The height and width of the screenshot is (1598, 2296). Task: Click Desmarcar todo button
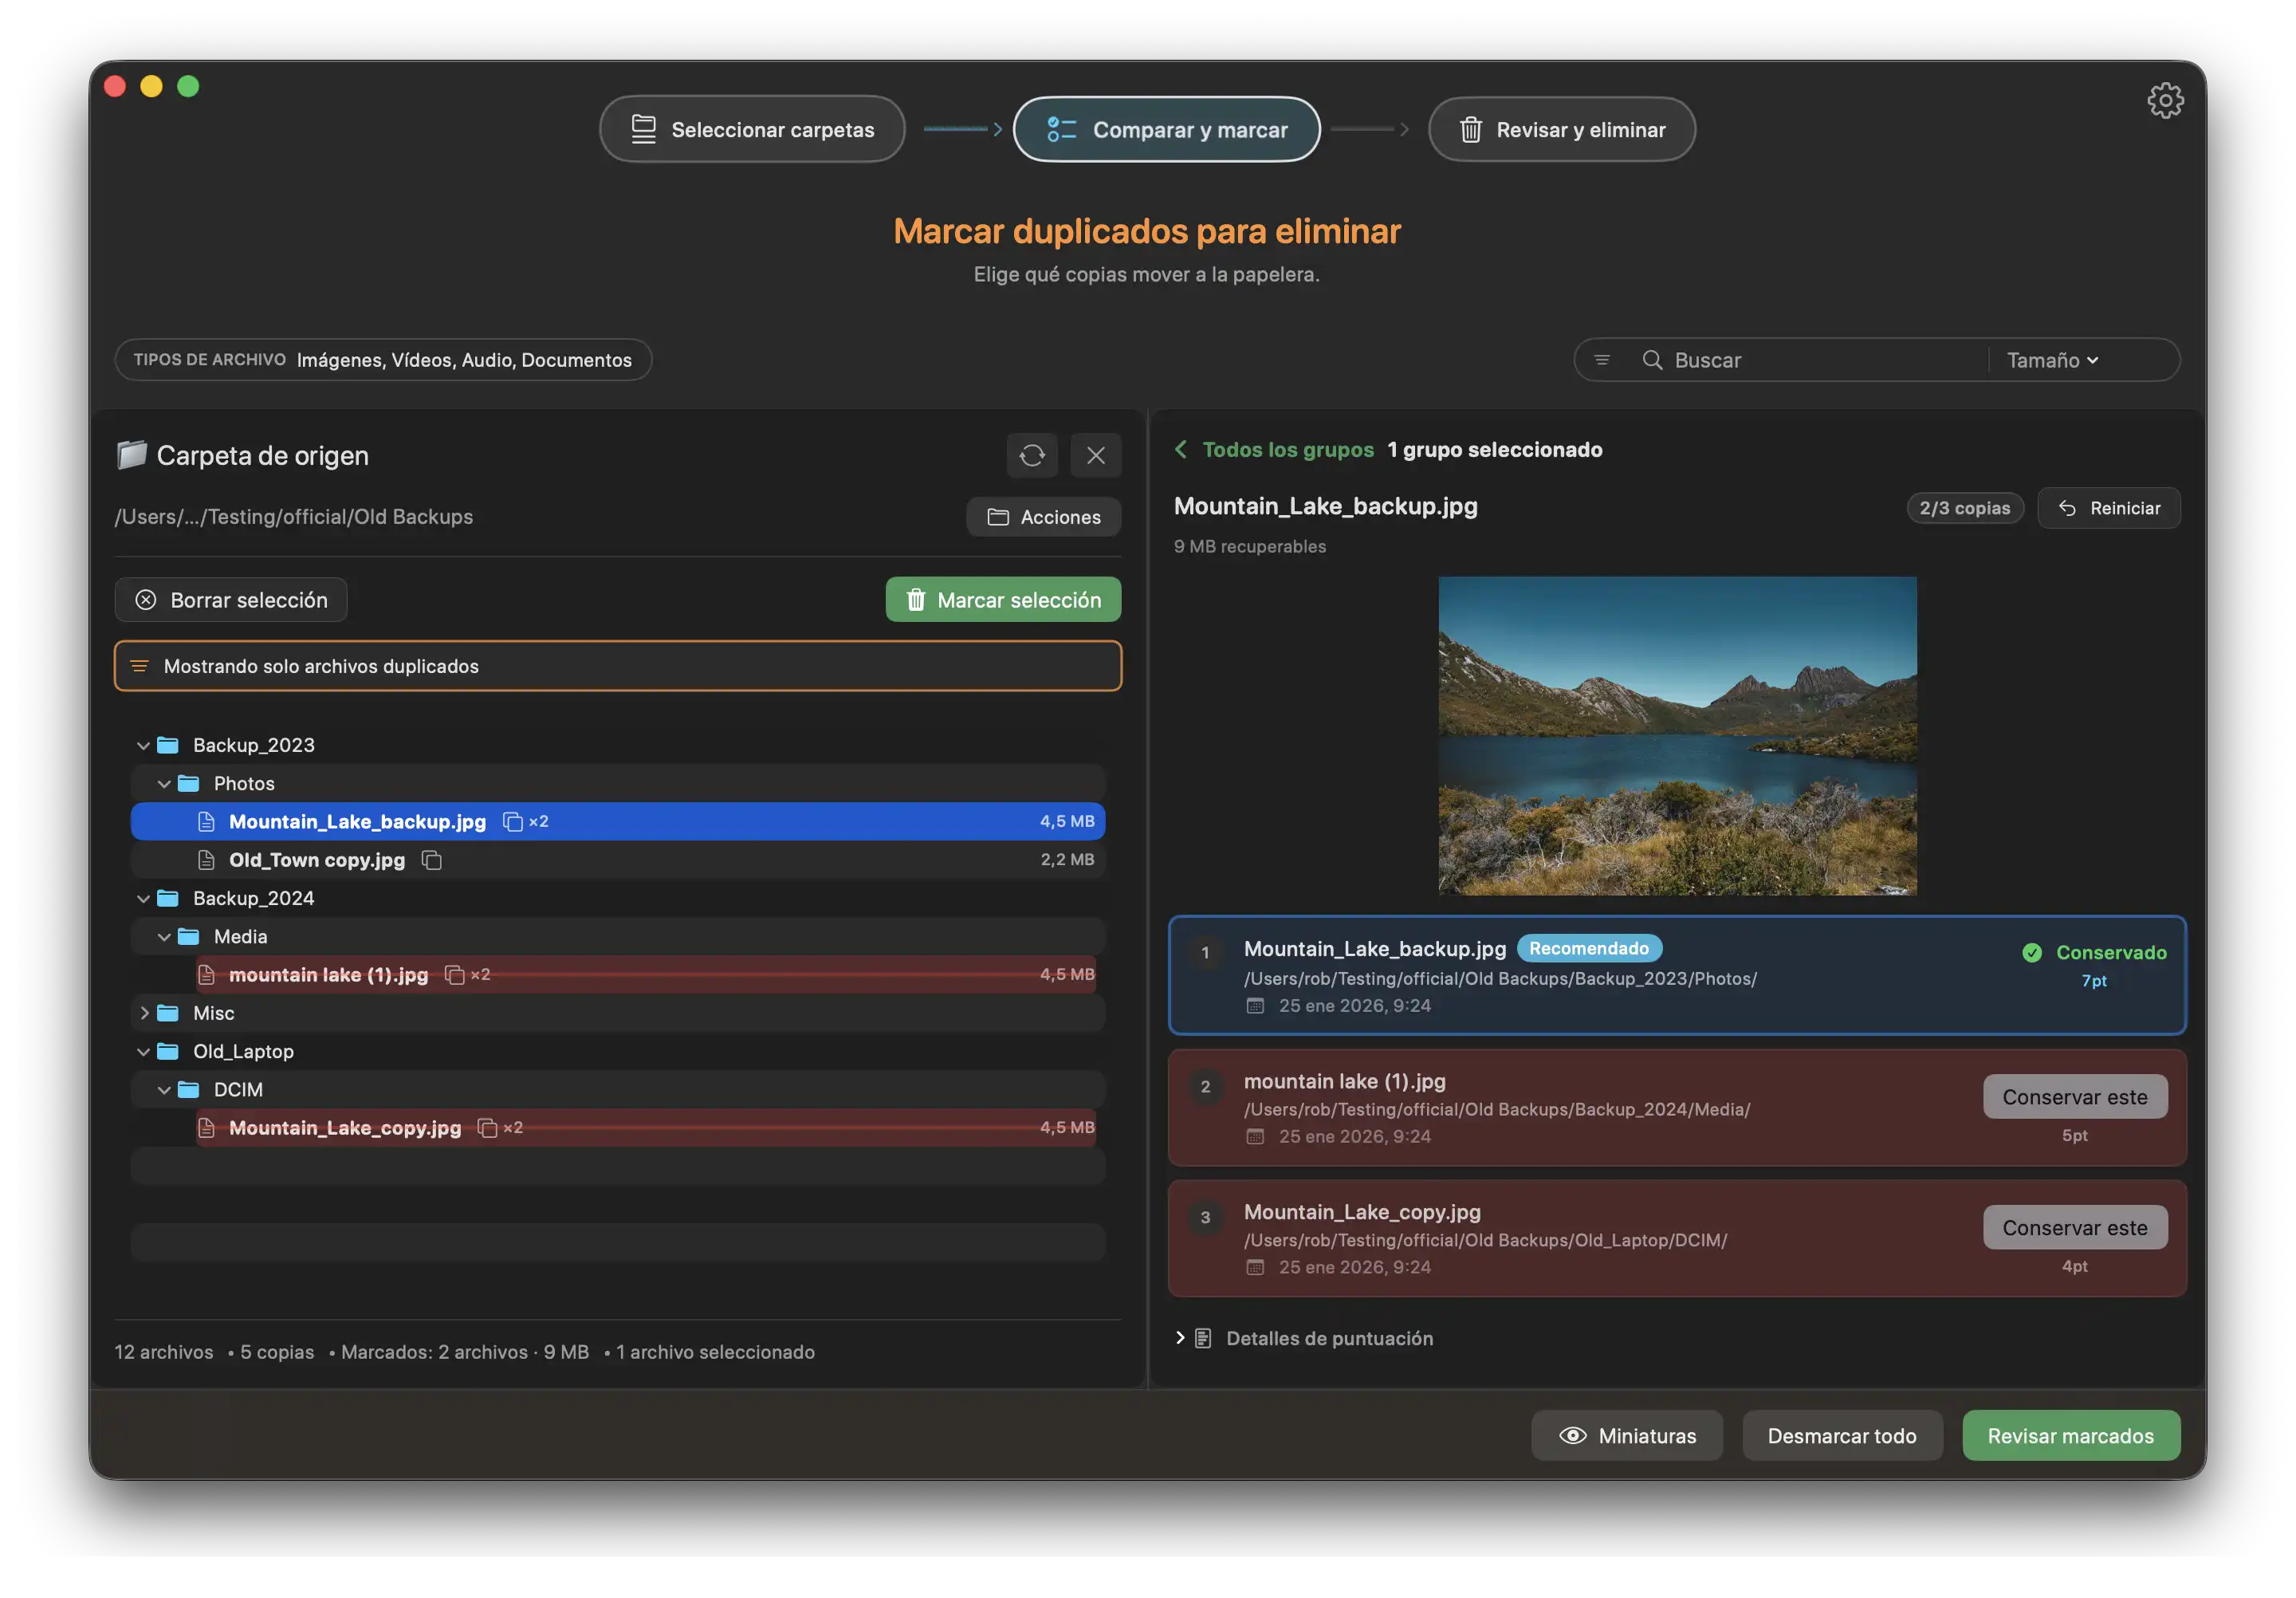[x=1842, y=1436]
